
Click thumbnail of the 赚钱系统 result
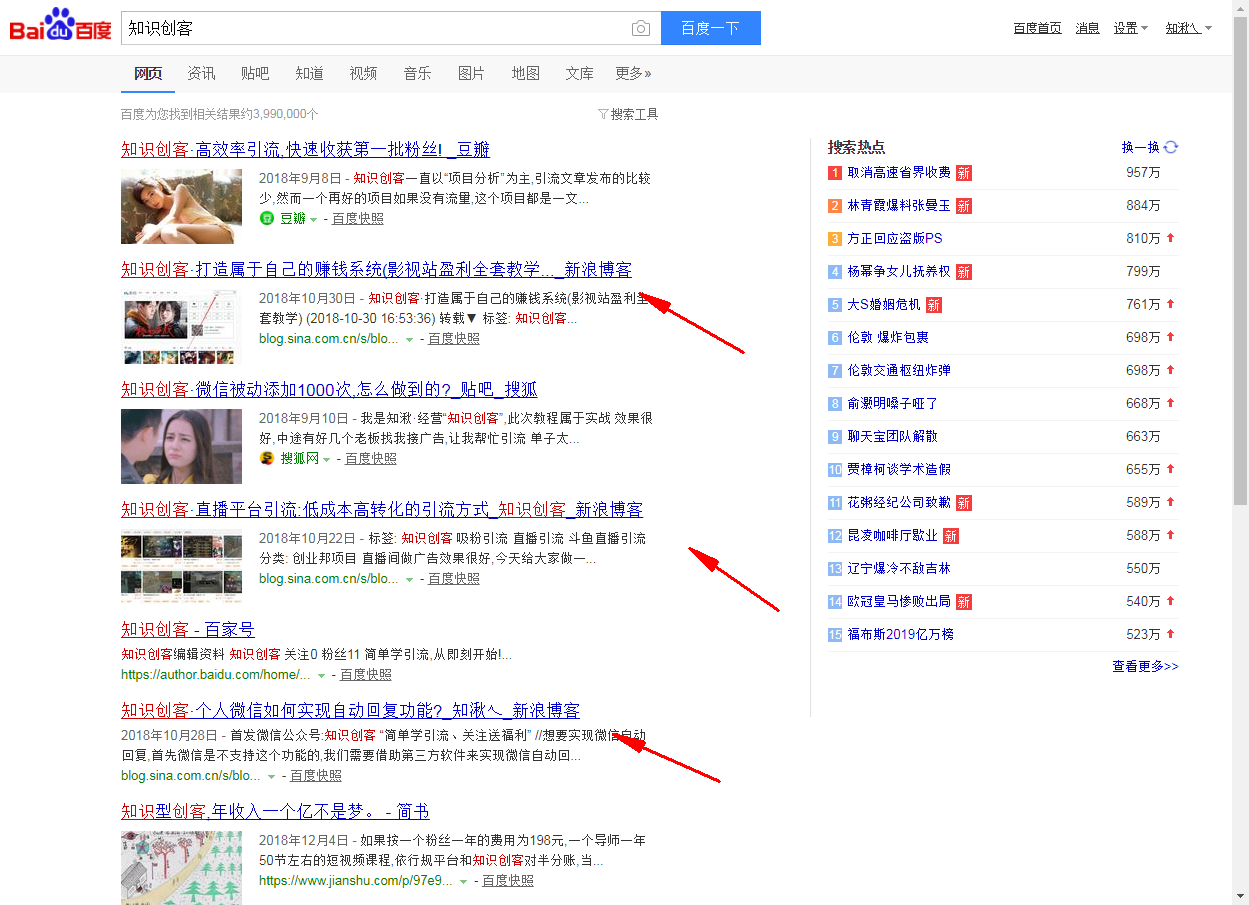click(181, 326)
